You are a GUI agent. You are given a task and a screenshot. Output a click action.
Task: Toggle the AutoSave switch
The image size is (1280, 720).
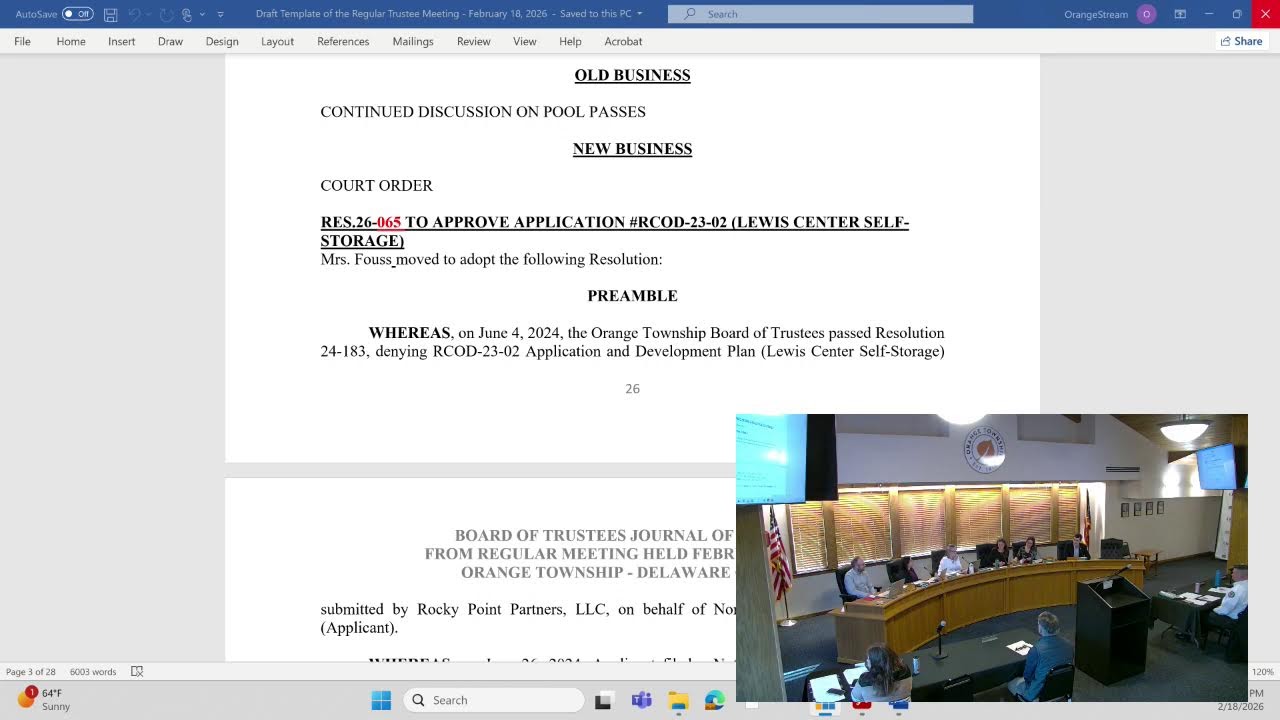click(x=77, y=14)
